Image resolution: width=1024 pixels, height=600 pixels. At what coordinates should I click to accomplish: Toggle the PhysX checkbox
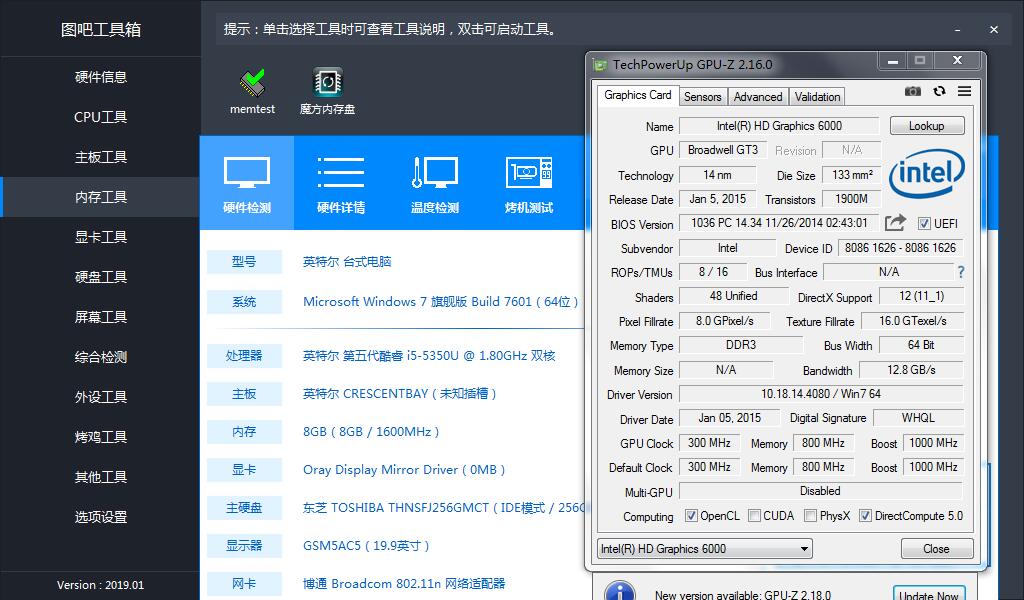pyautogui.click(x=810, y=516)
